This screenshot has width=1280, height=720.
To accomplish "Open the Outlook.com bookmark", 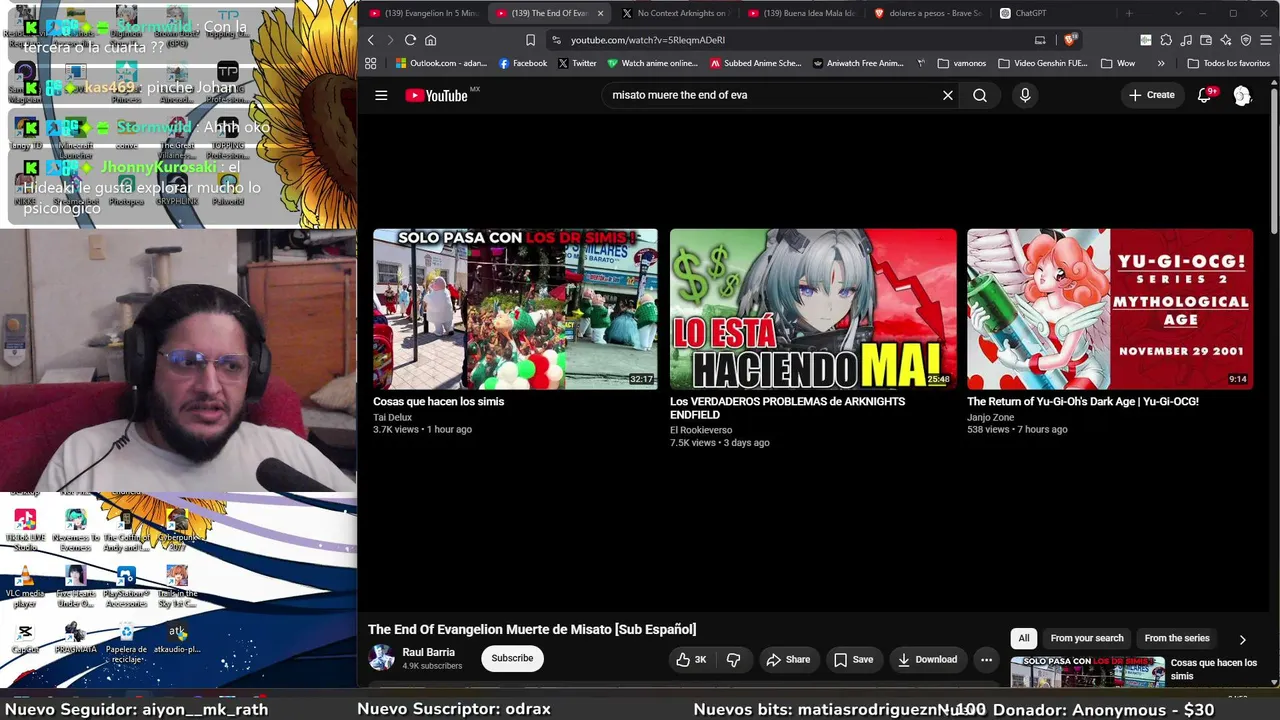I will [x=441, y=63].
